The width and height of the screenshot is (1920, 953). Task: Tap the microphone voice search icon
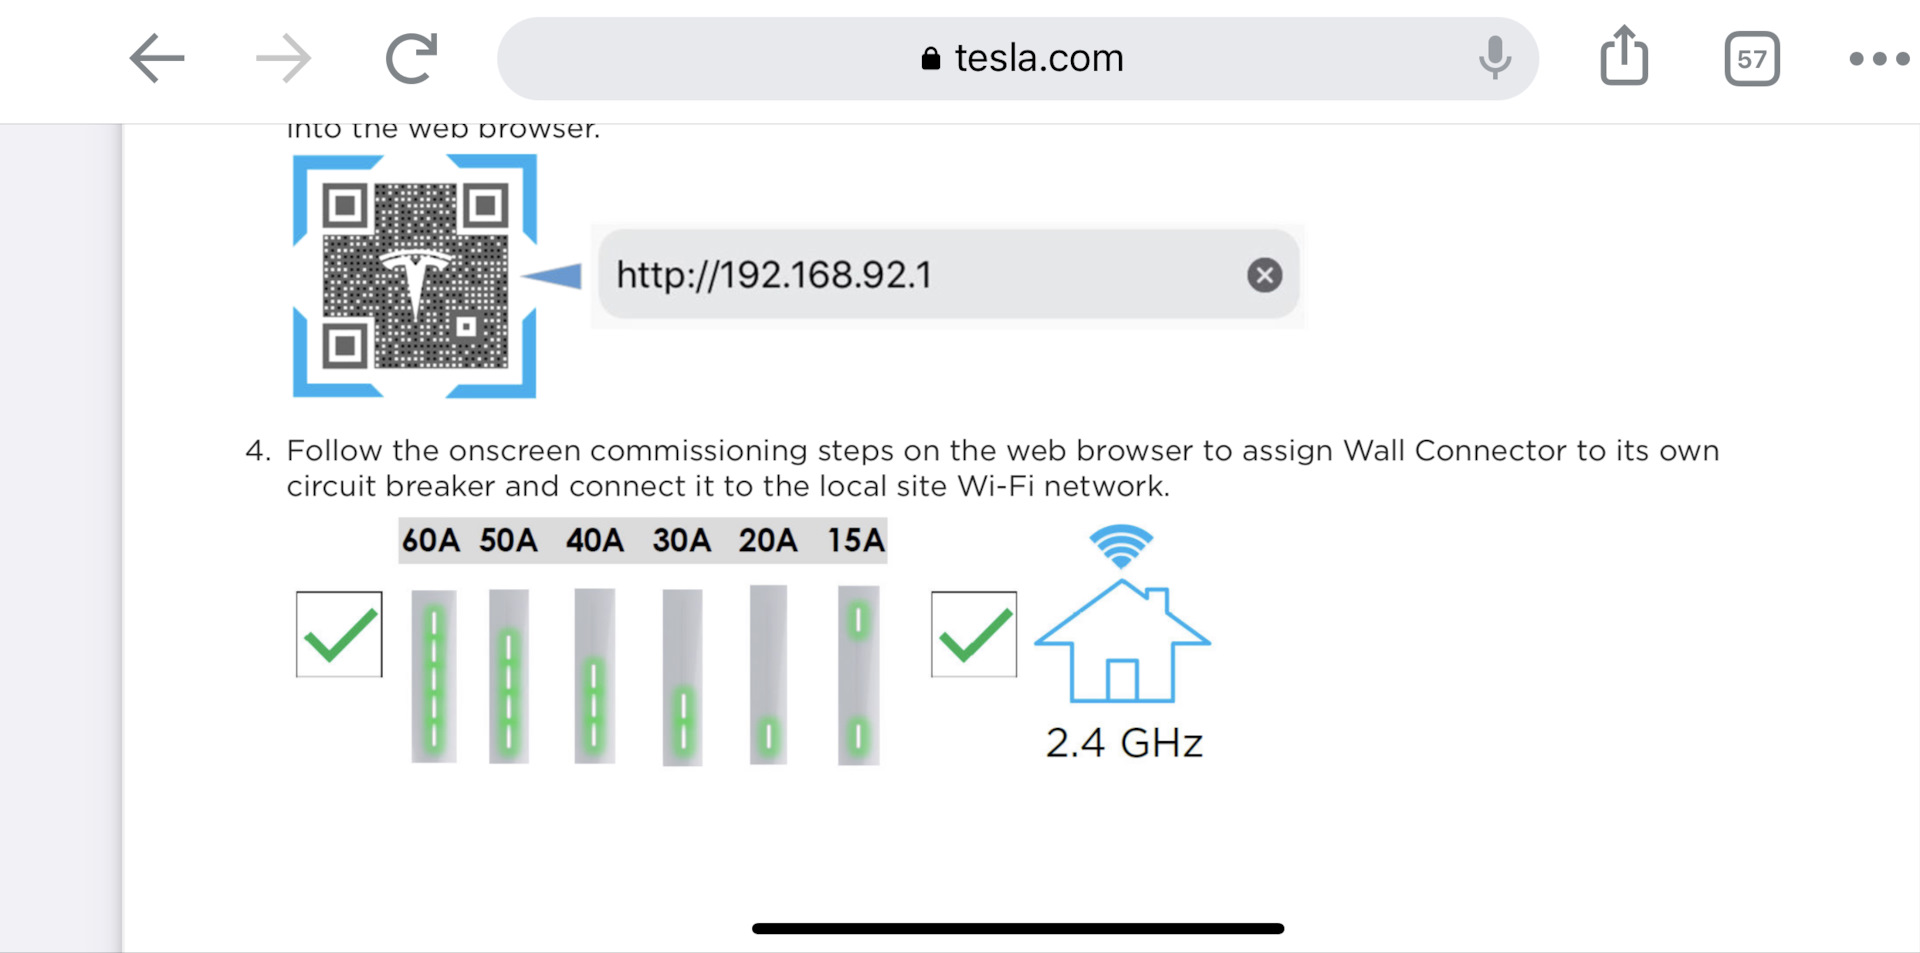1495,58
